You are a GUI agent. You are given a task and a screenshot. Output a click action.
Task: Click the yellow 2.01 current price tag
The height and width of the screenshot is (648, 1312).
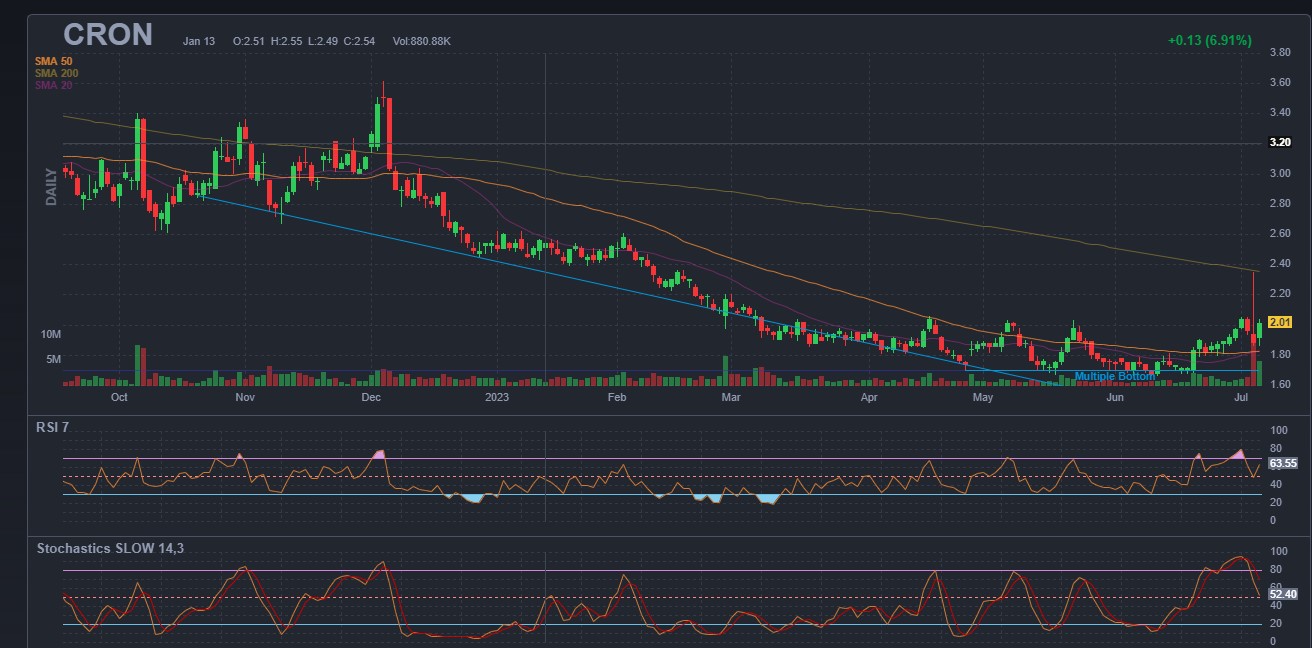[1280, 322]
